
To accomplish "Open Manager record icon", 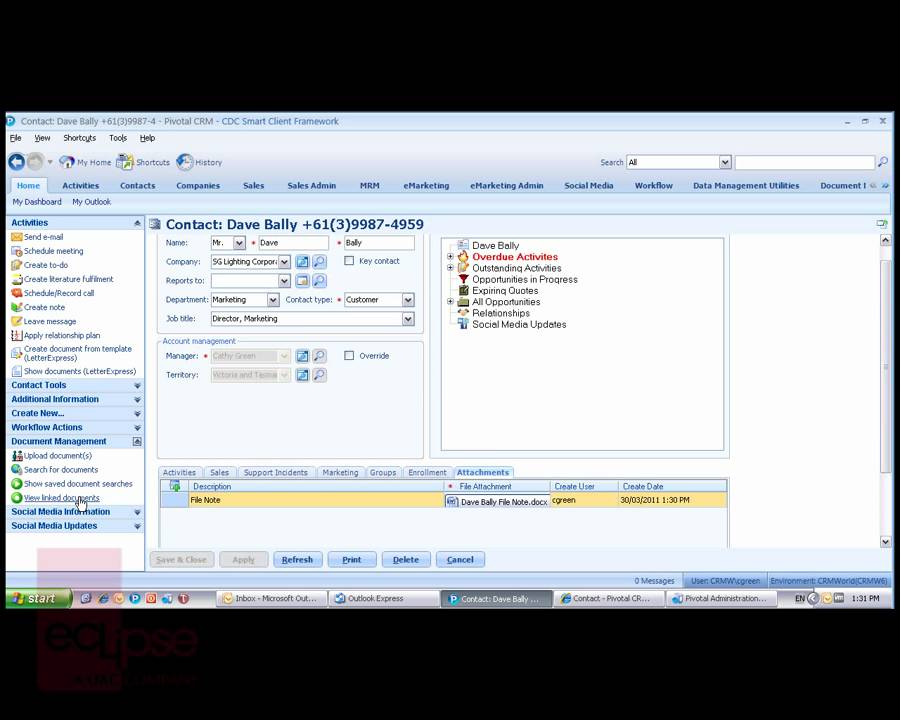I will click(x=302, y=356).
